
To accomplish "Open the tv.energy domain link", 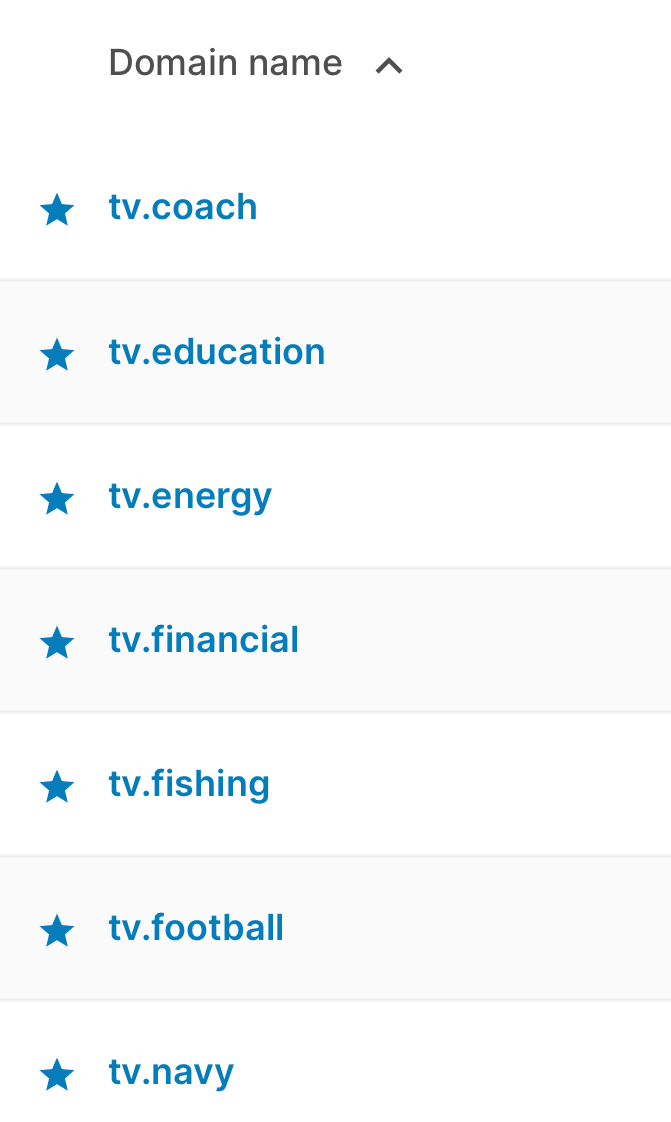I will 190,497.
